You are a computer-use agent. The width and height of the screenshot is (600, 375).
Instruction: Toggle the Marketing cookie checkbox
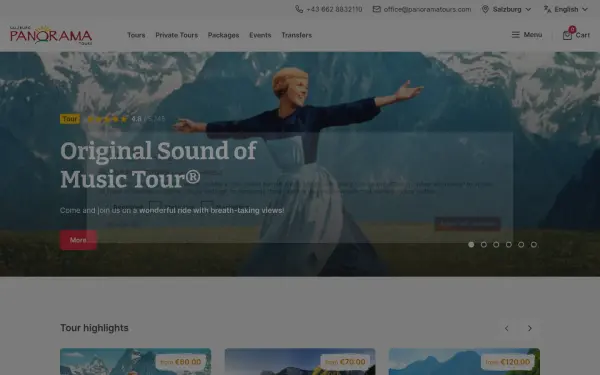point(207,207)
